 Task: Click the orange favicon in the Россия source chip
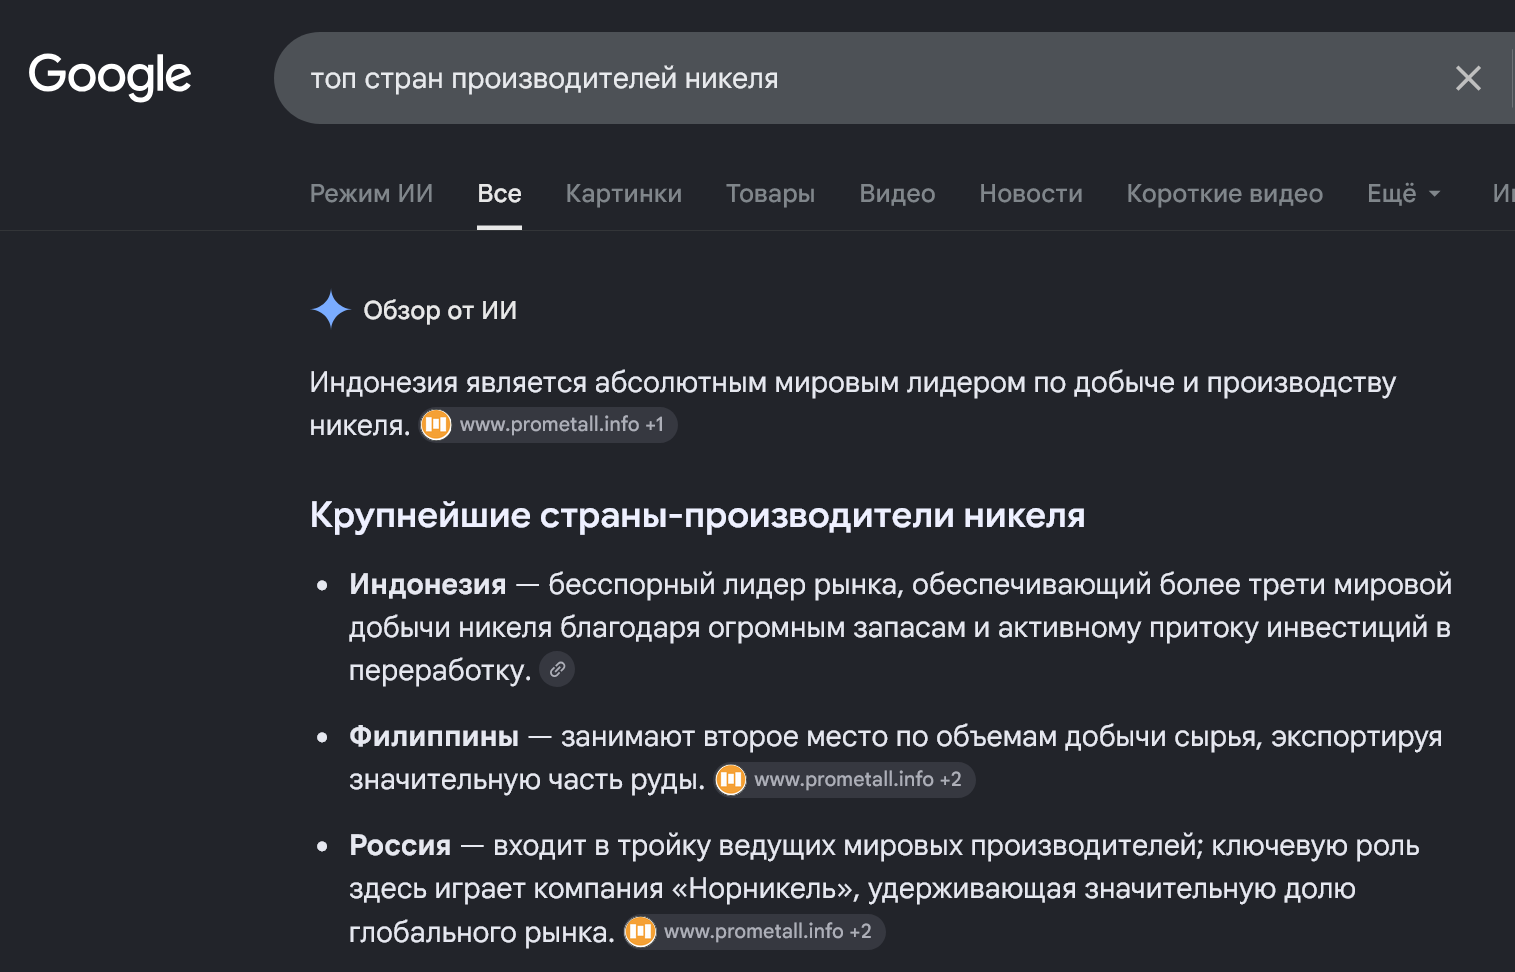[x=640, y=932]
